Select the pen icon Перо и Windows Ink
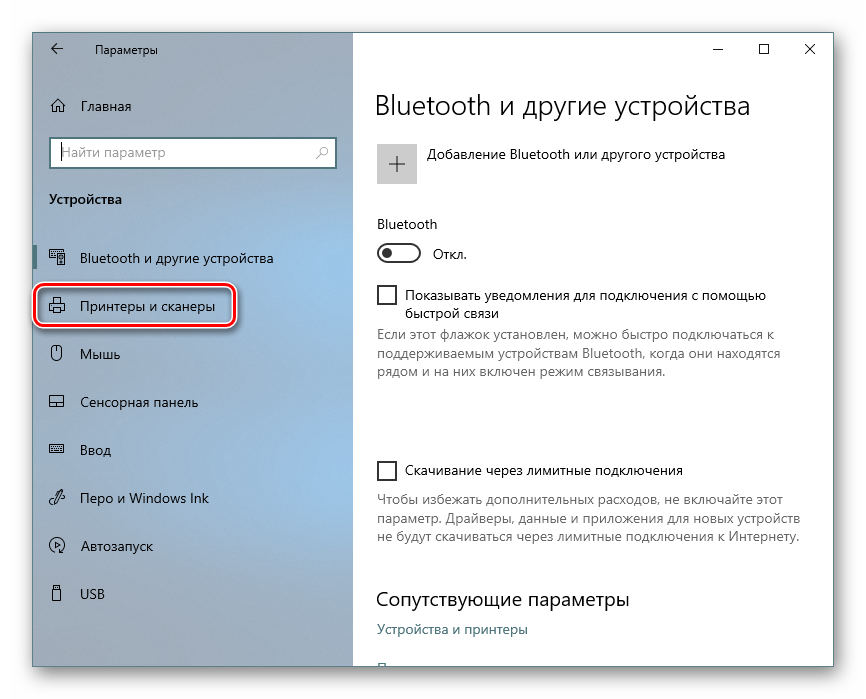Image resolution: width=866 pixels, height=699 pixels. (57, 497)
